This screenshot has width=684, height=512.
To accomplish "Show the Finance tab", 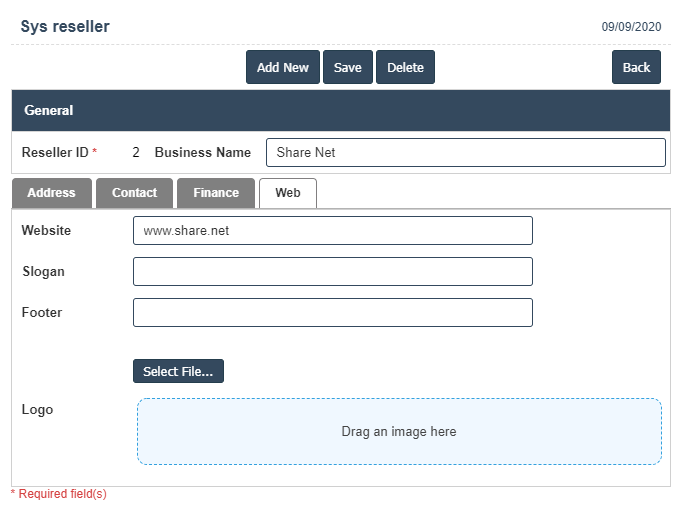I will click(216, 193).
